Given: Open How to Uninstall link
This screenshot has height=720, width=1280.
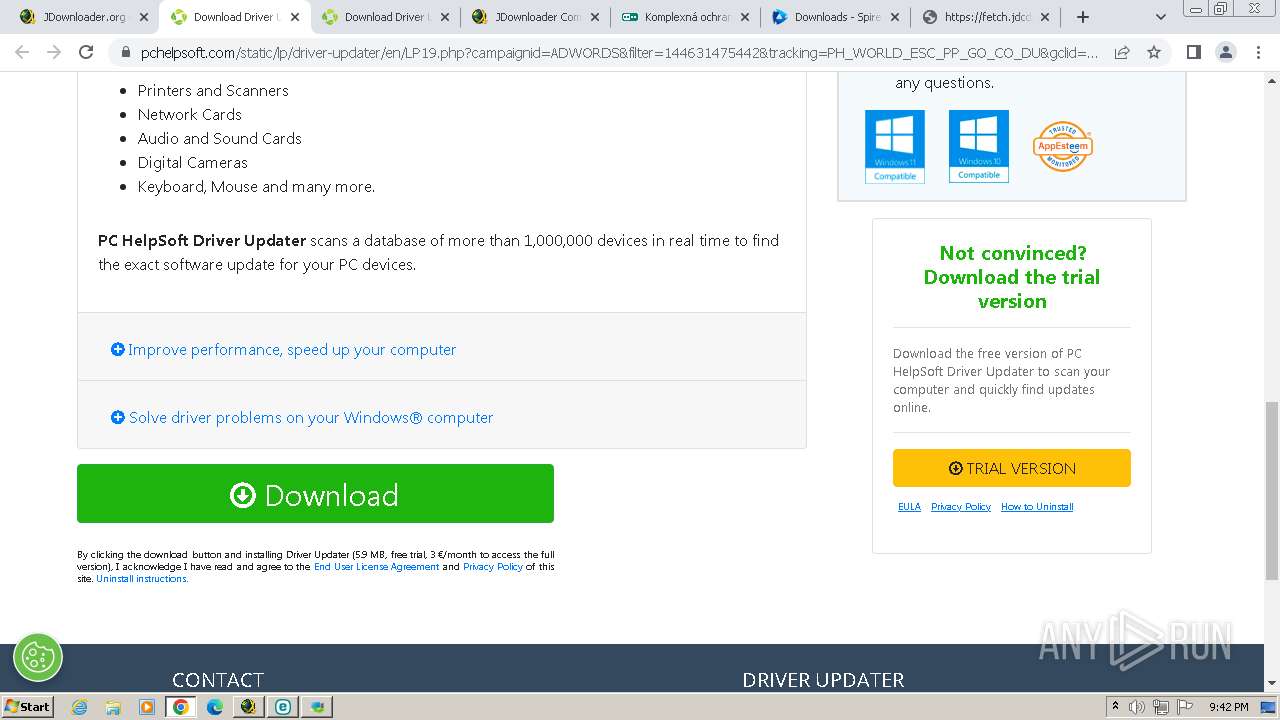Looking at the screenshot, I should point(1037,507).
